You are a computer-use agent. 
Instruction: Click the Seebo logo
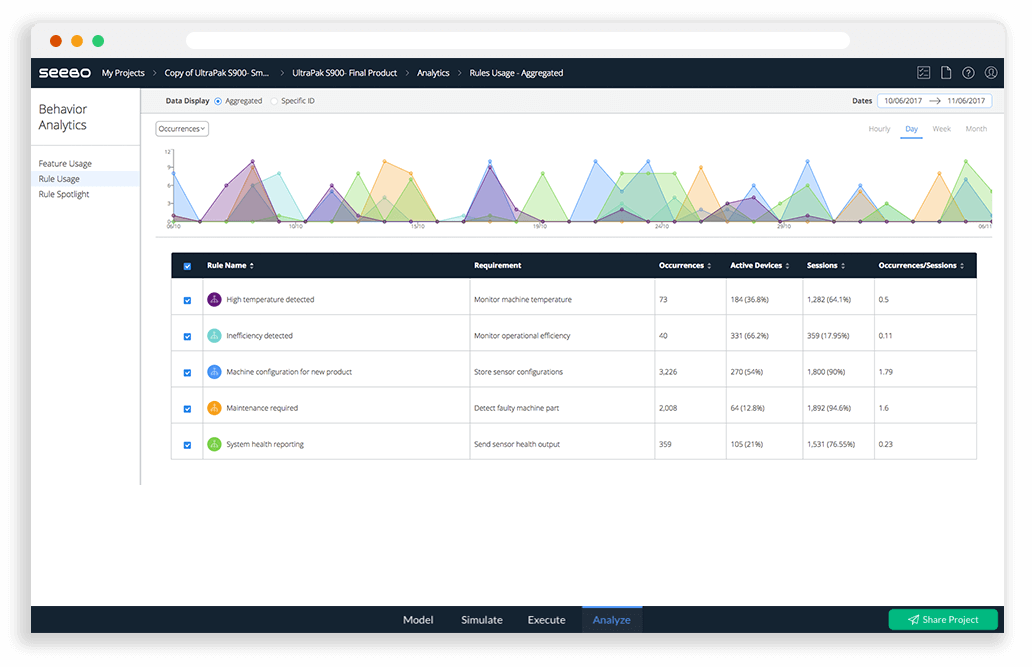click(x=64, y=73)
